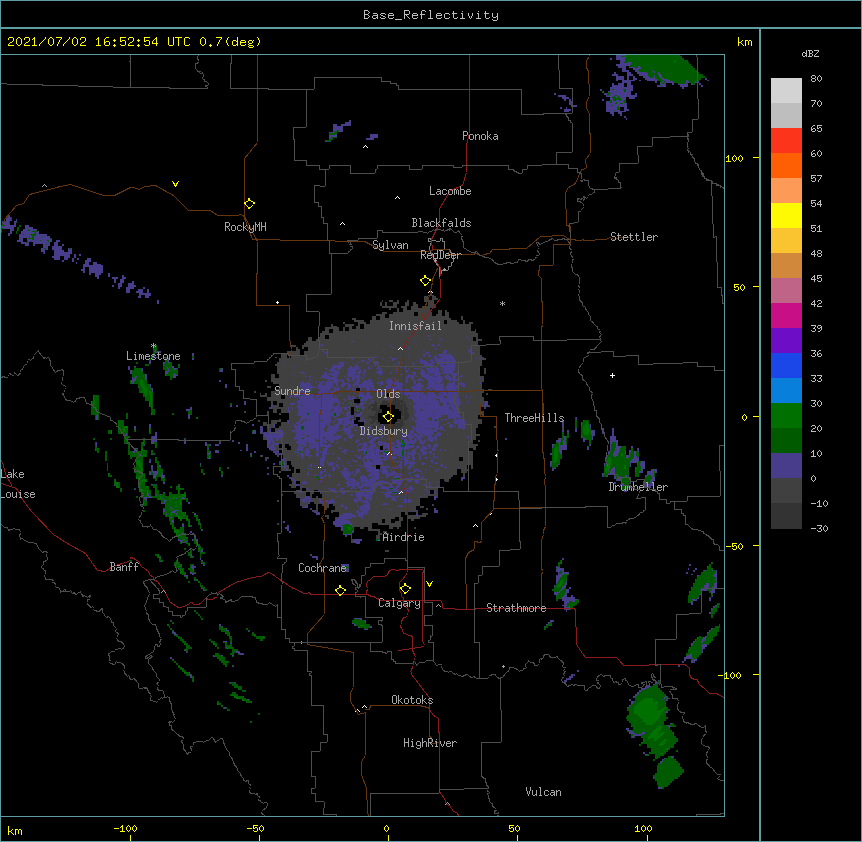This screenshot has height=842, width=862.
Task: Select the light gray swatch between 80 and 70
Action: (786, 91)
